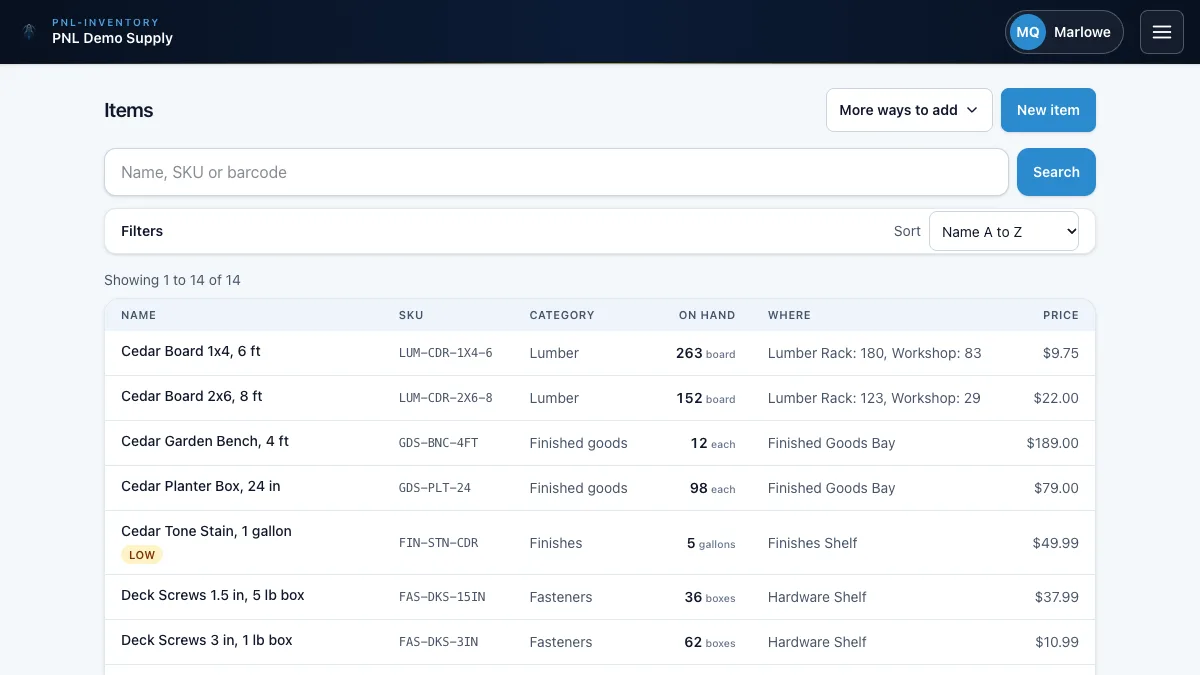Click the Items page heading
The width and height of the screenshot is (1200, 675).
pyautogui.click(x=129, y=110)
